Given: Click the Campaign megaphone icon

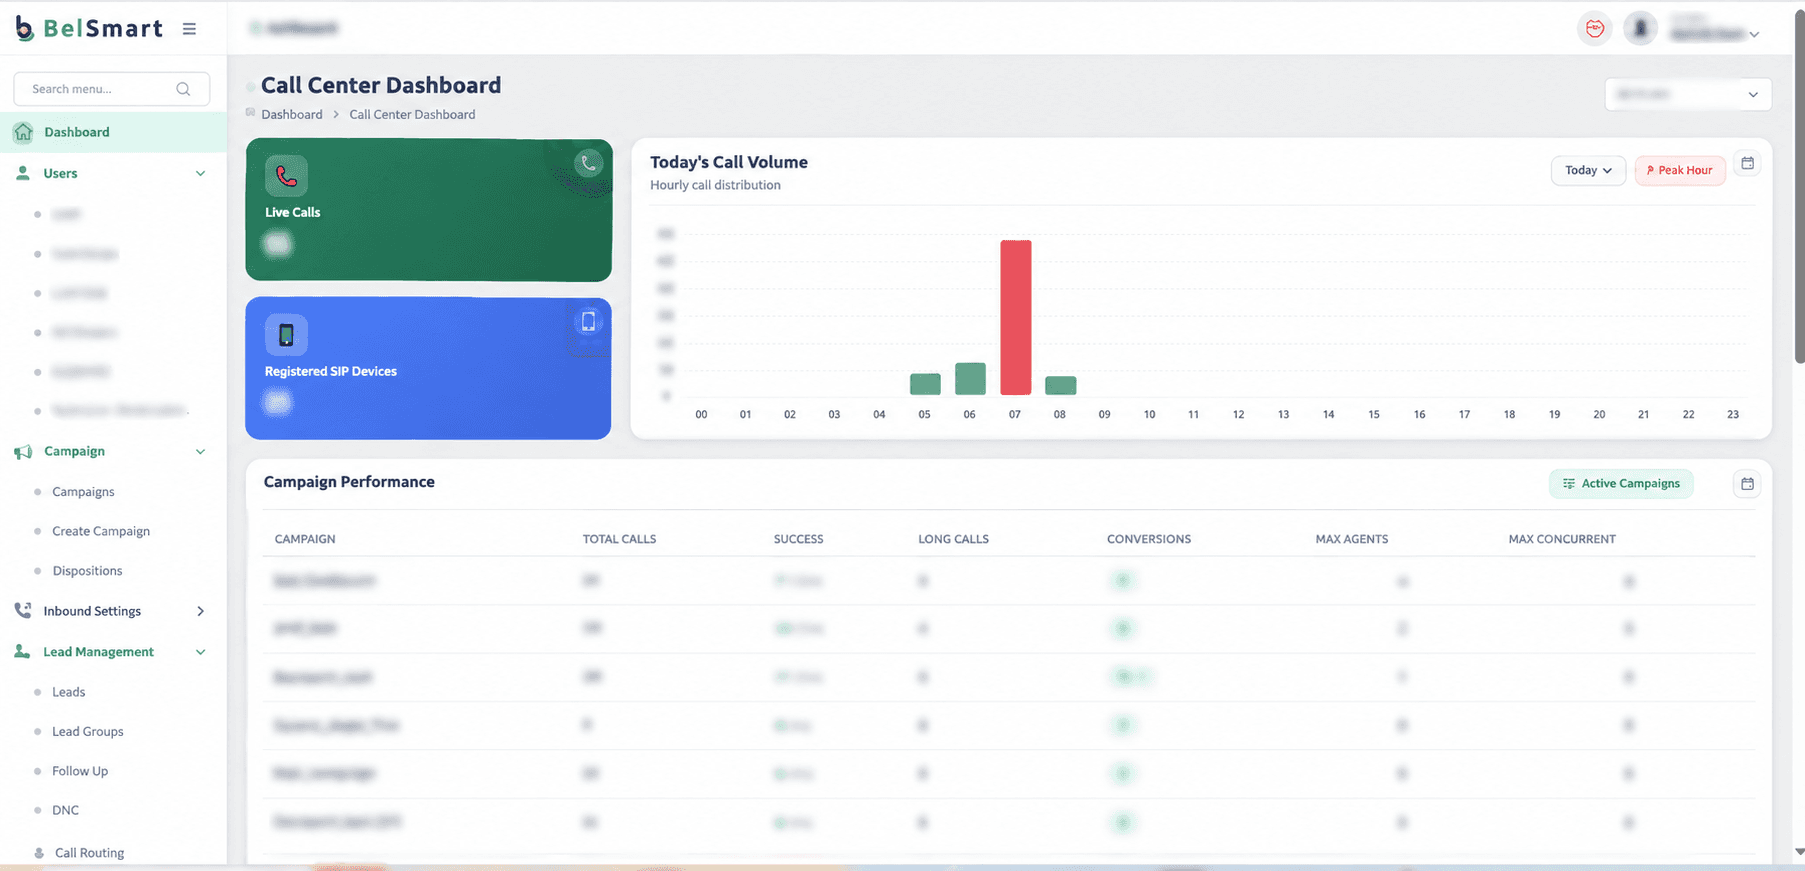Looking at the screenshot, I should [x=23, y=452].
